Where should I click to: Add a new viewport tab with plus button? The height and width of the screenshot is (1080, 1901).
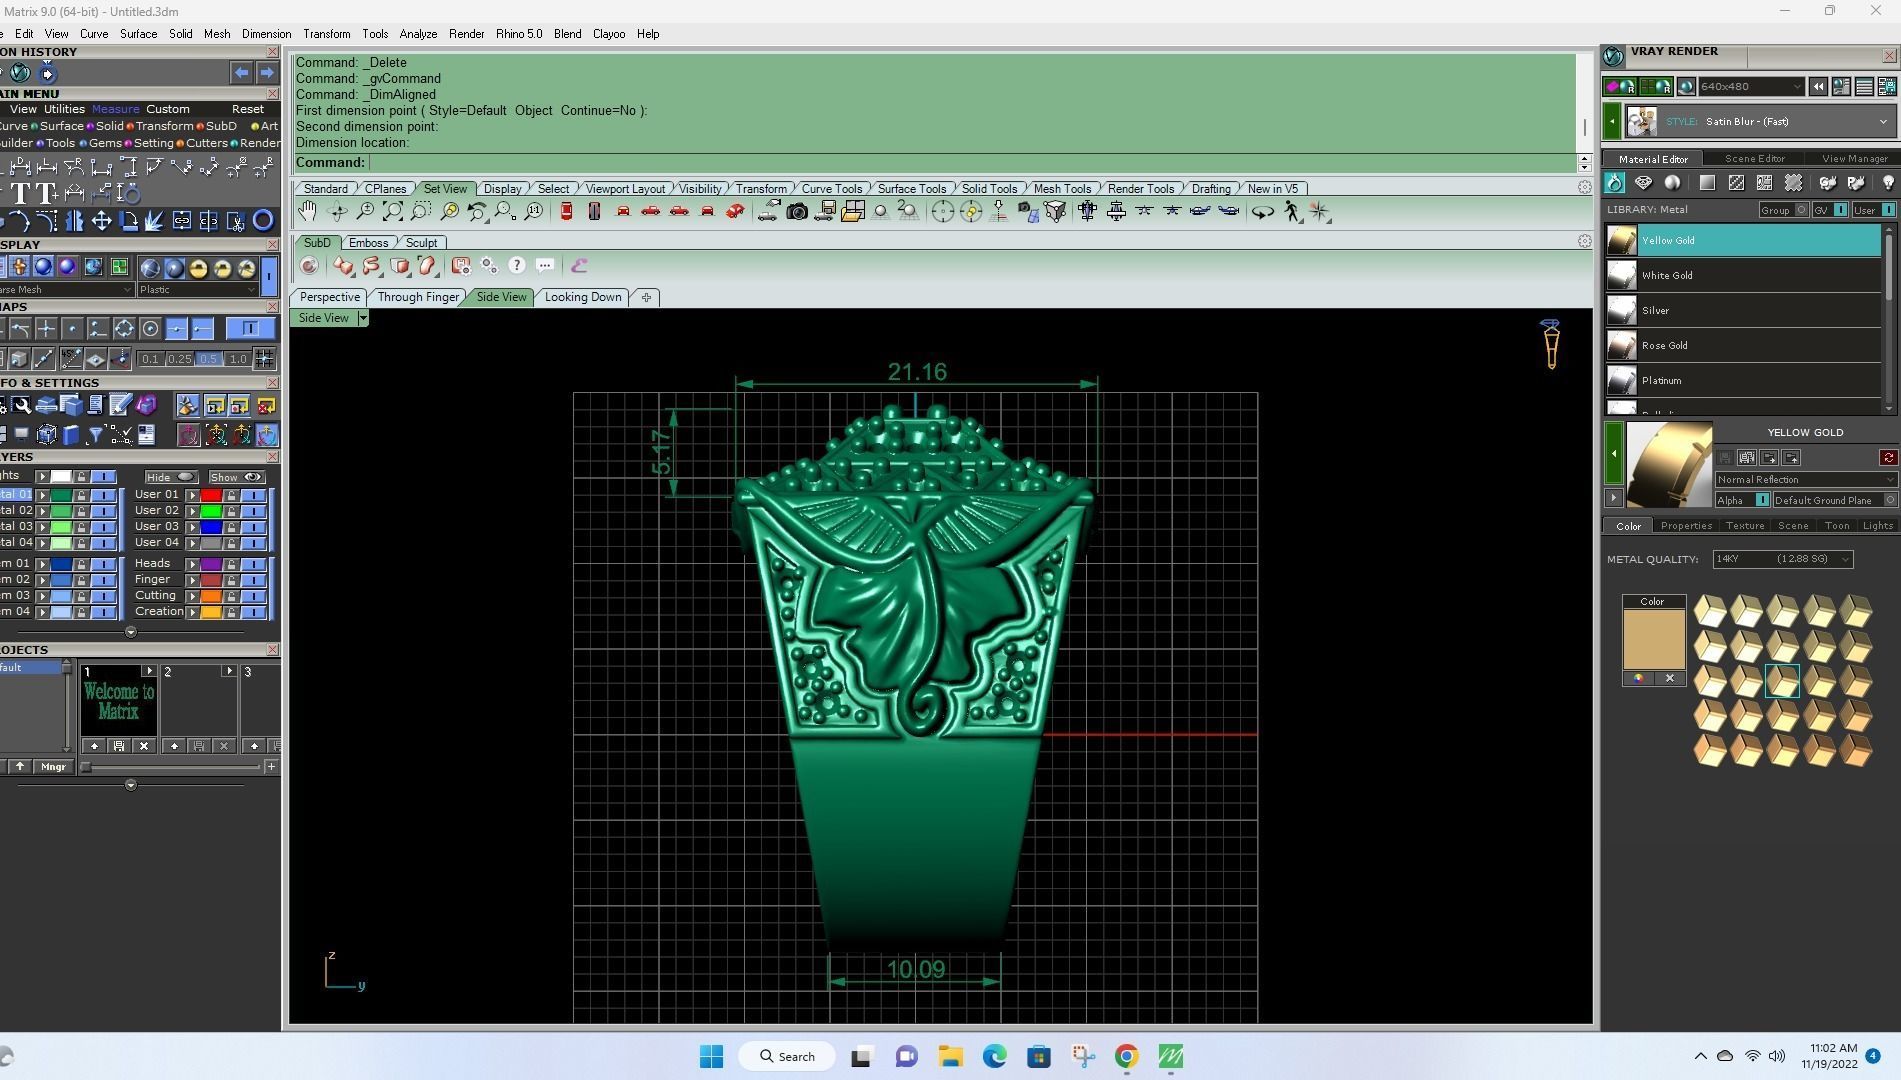click(646, 297)
